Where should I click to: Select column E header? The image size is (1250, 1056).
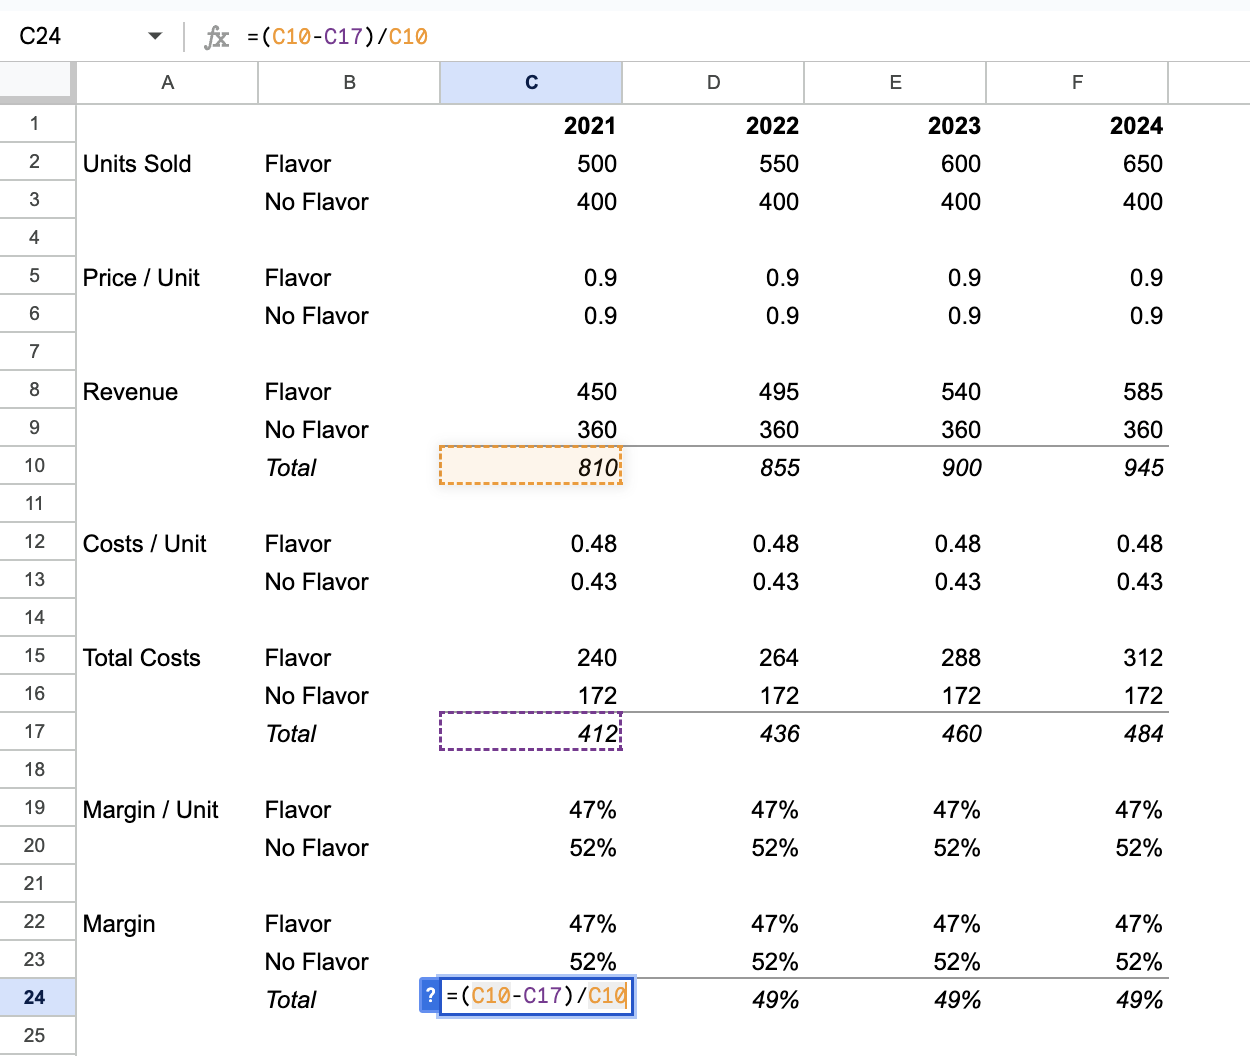click(895, 83)
